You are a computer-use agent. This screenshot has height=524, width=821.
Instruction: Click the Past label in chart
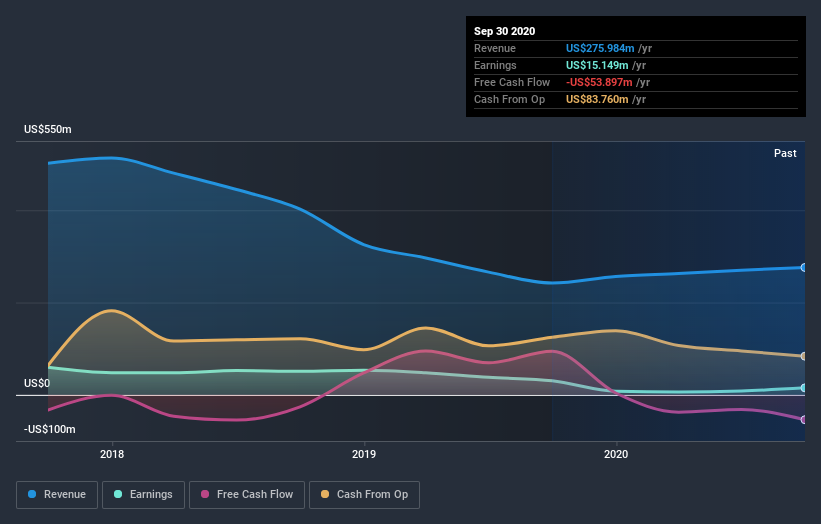[x=785, y=153]
